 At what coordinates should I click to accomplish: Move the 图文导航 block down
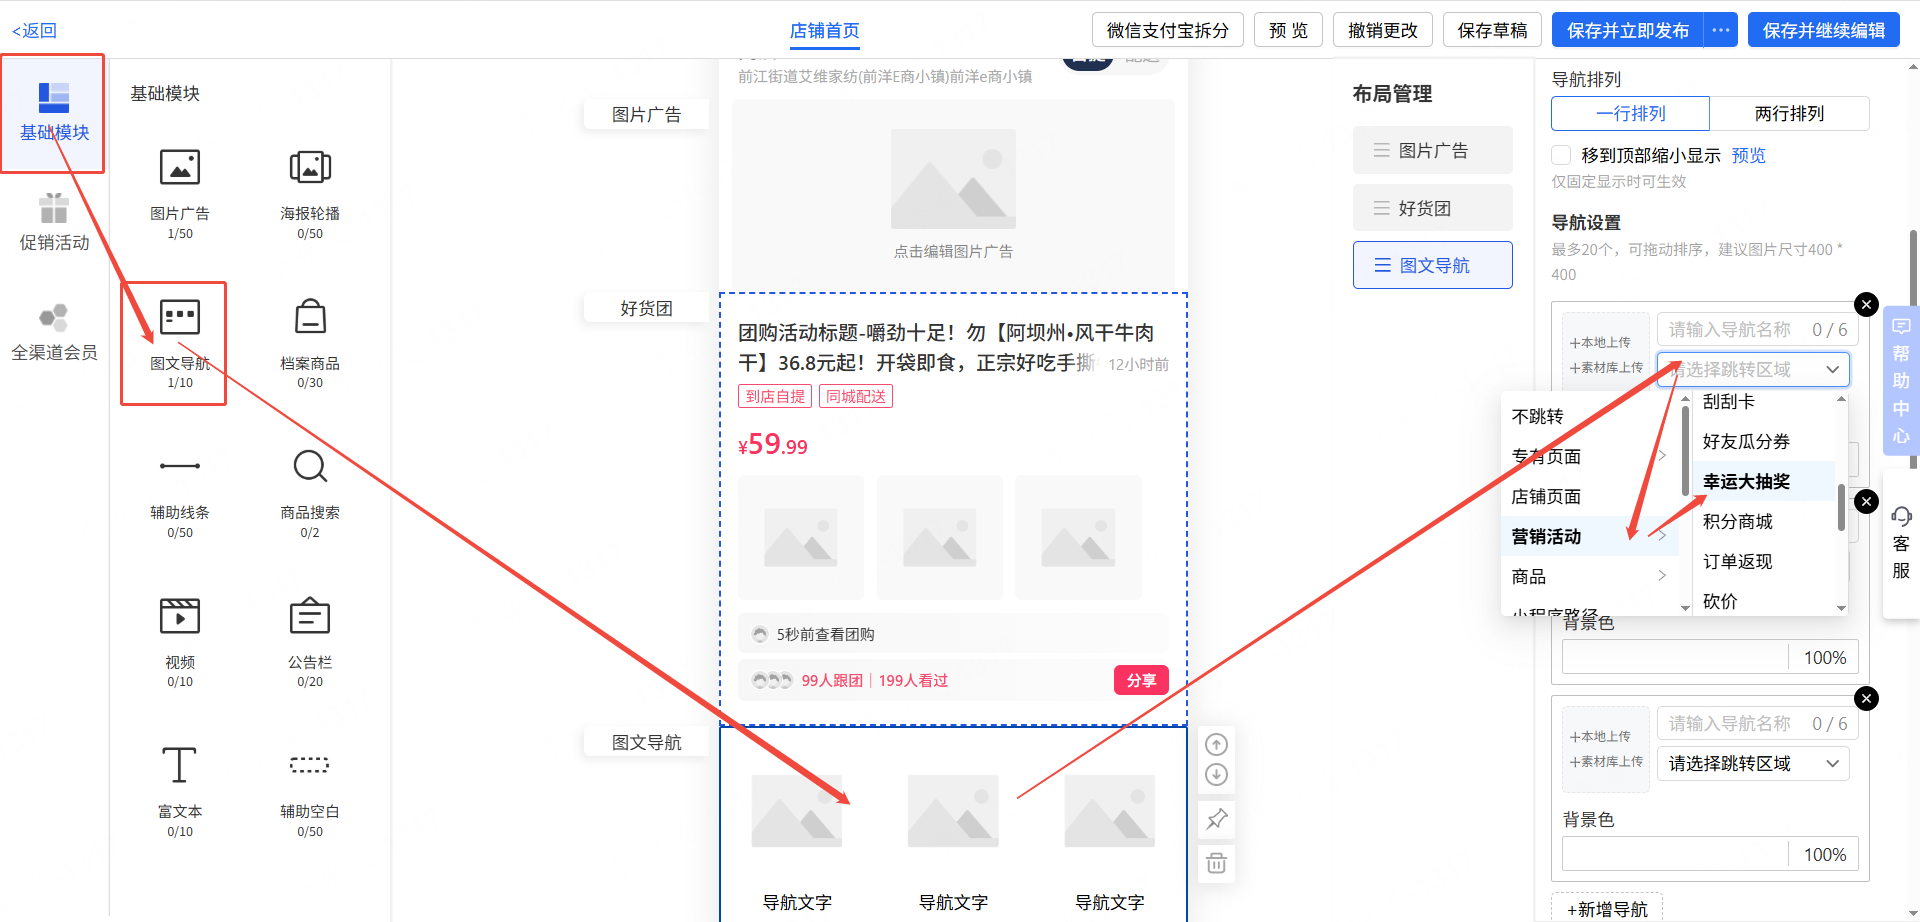1216,774
